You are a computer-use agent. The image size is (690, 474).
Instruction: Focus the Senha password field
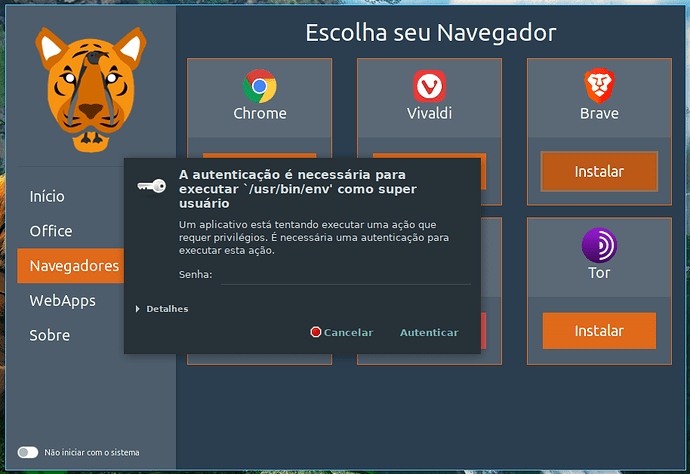[345, 275]
